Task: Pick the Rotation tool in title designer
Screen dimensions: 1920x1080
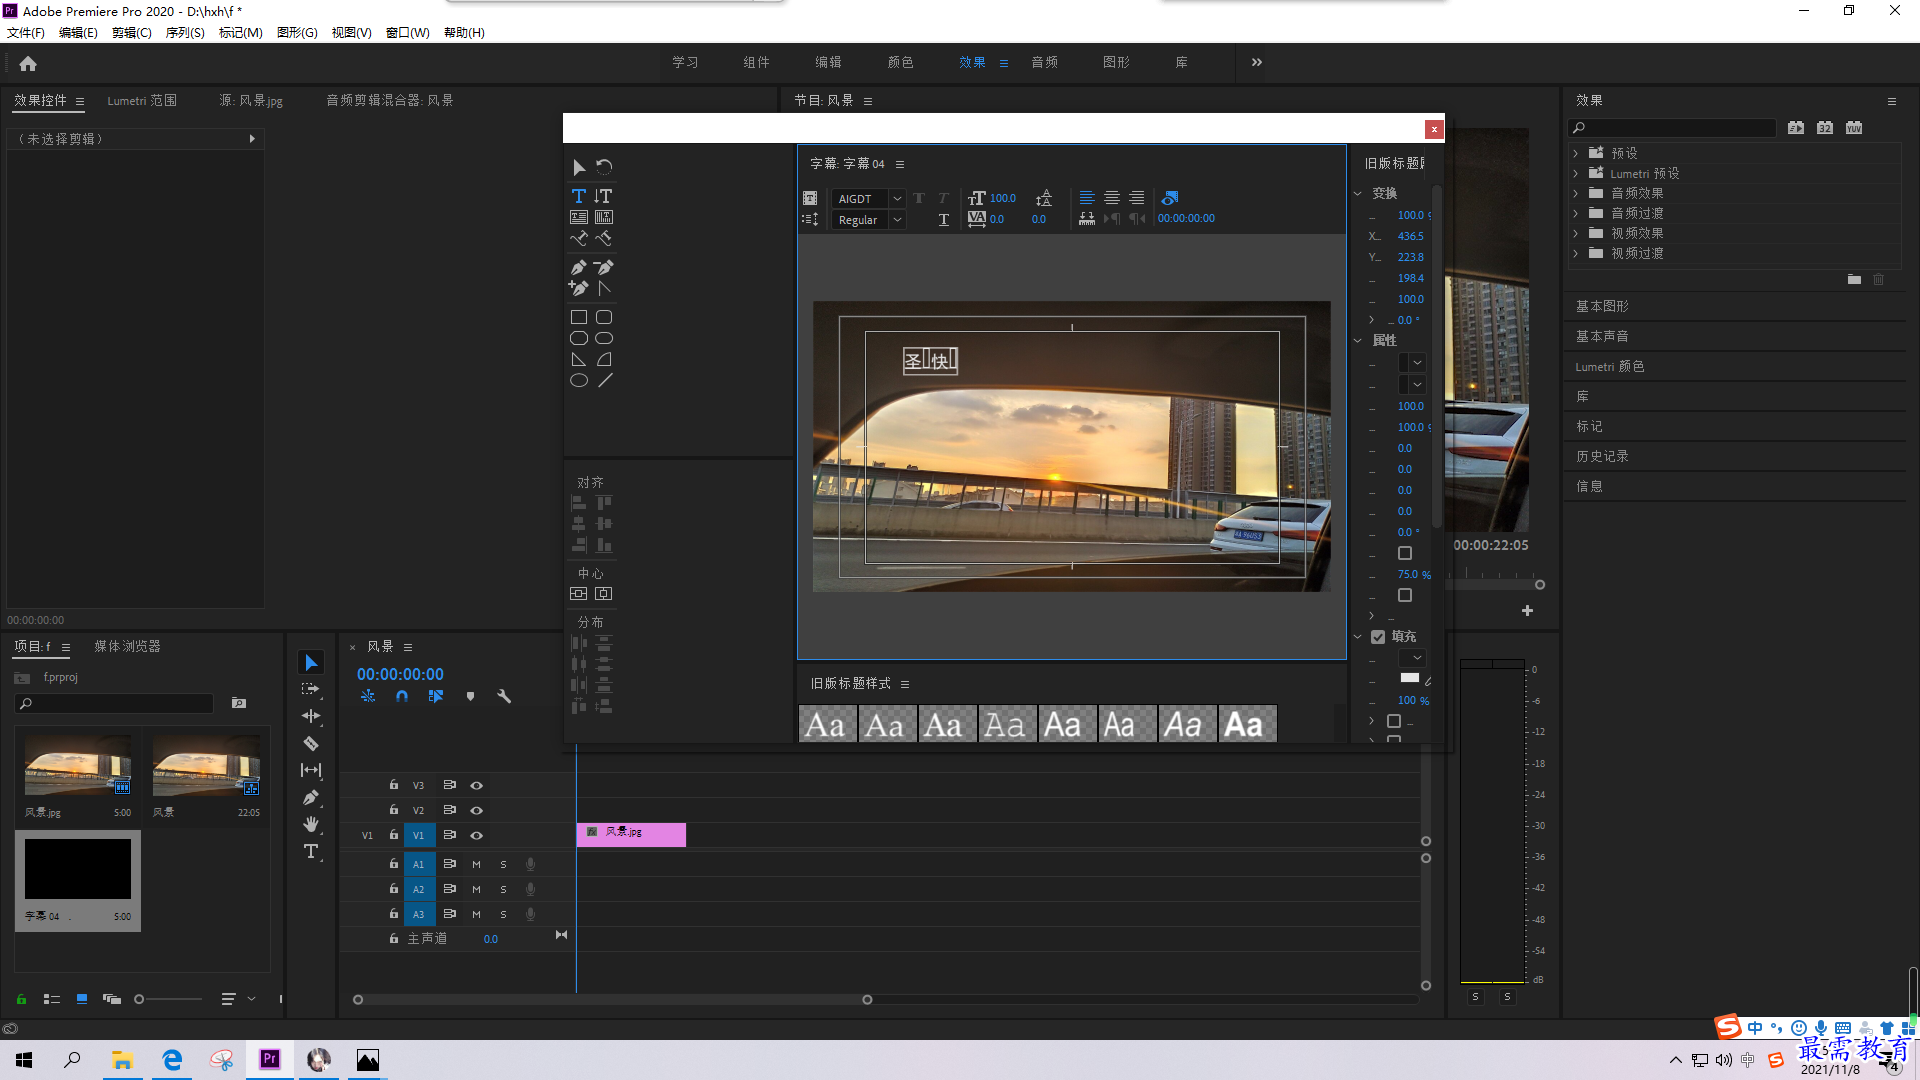Action: [604, 167]
